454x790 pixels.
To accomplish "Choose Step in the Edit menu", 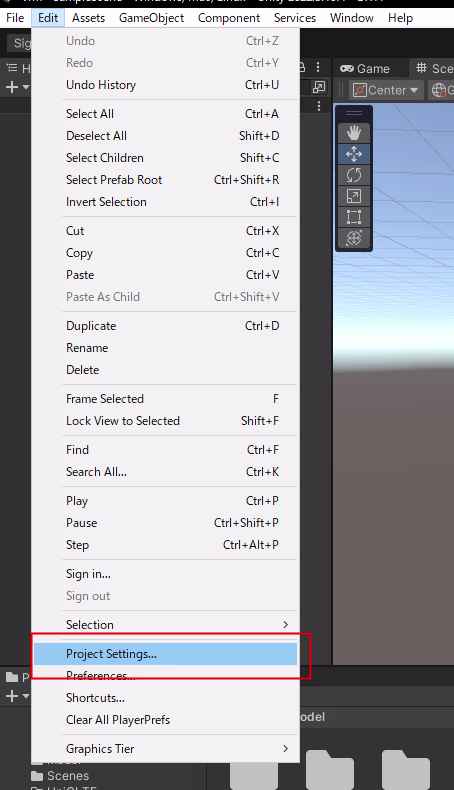I will pos(165,545).
